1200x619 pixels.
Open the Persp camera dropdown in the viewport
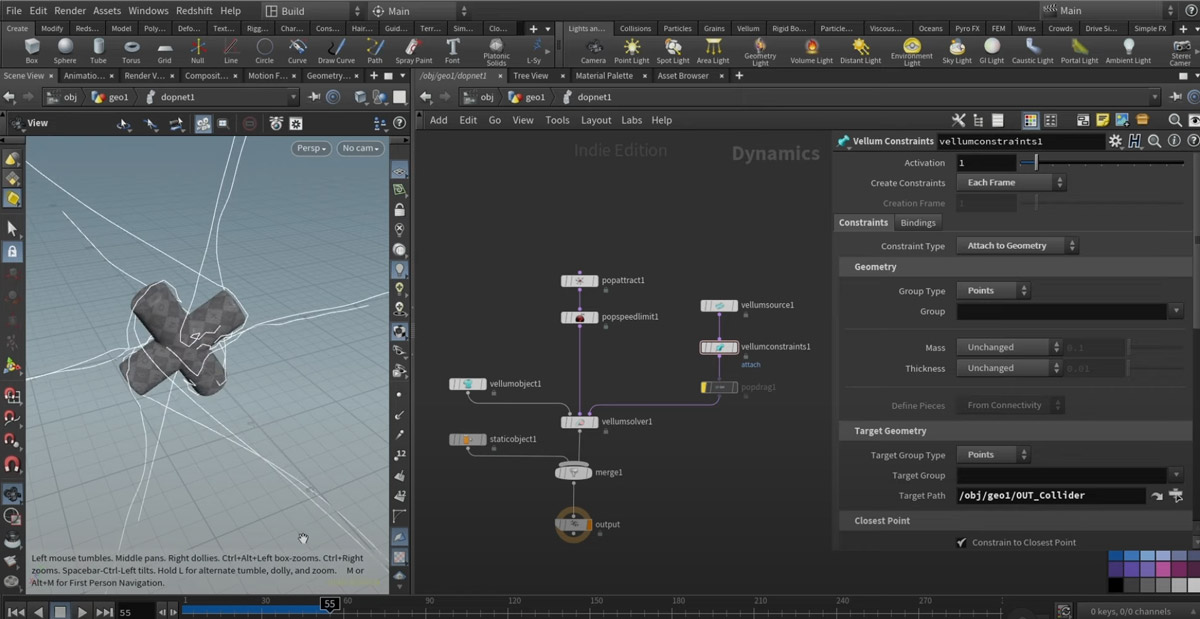coord(310,147)
